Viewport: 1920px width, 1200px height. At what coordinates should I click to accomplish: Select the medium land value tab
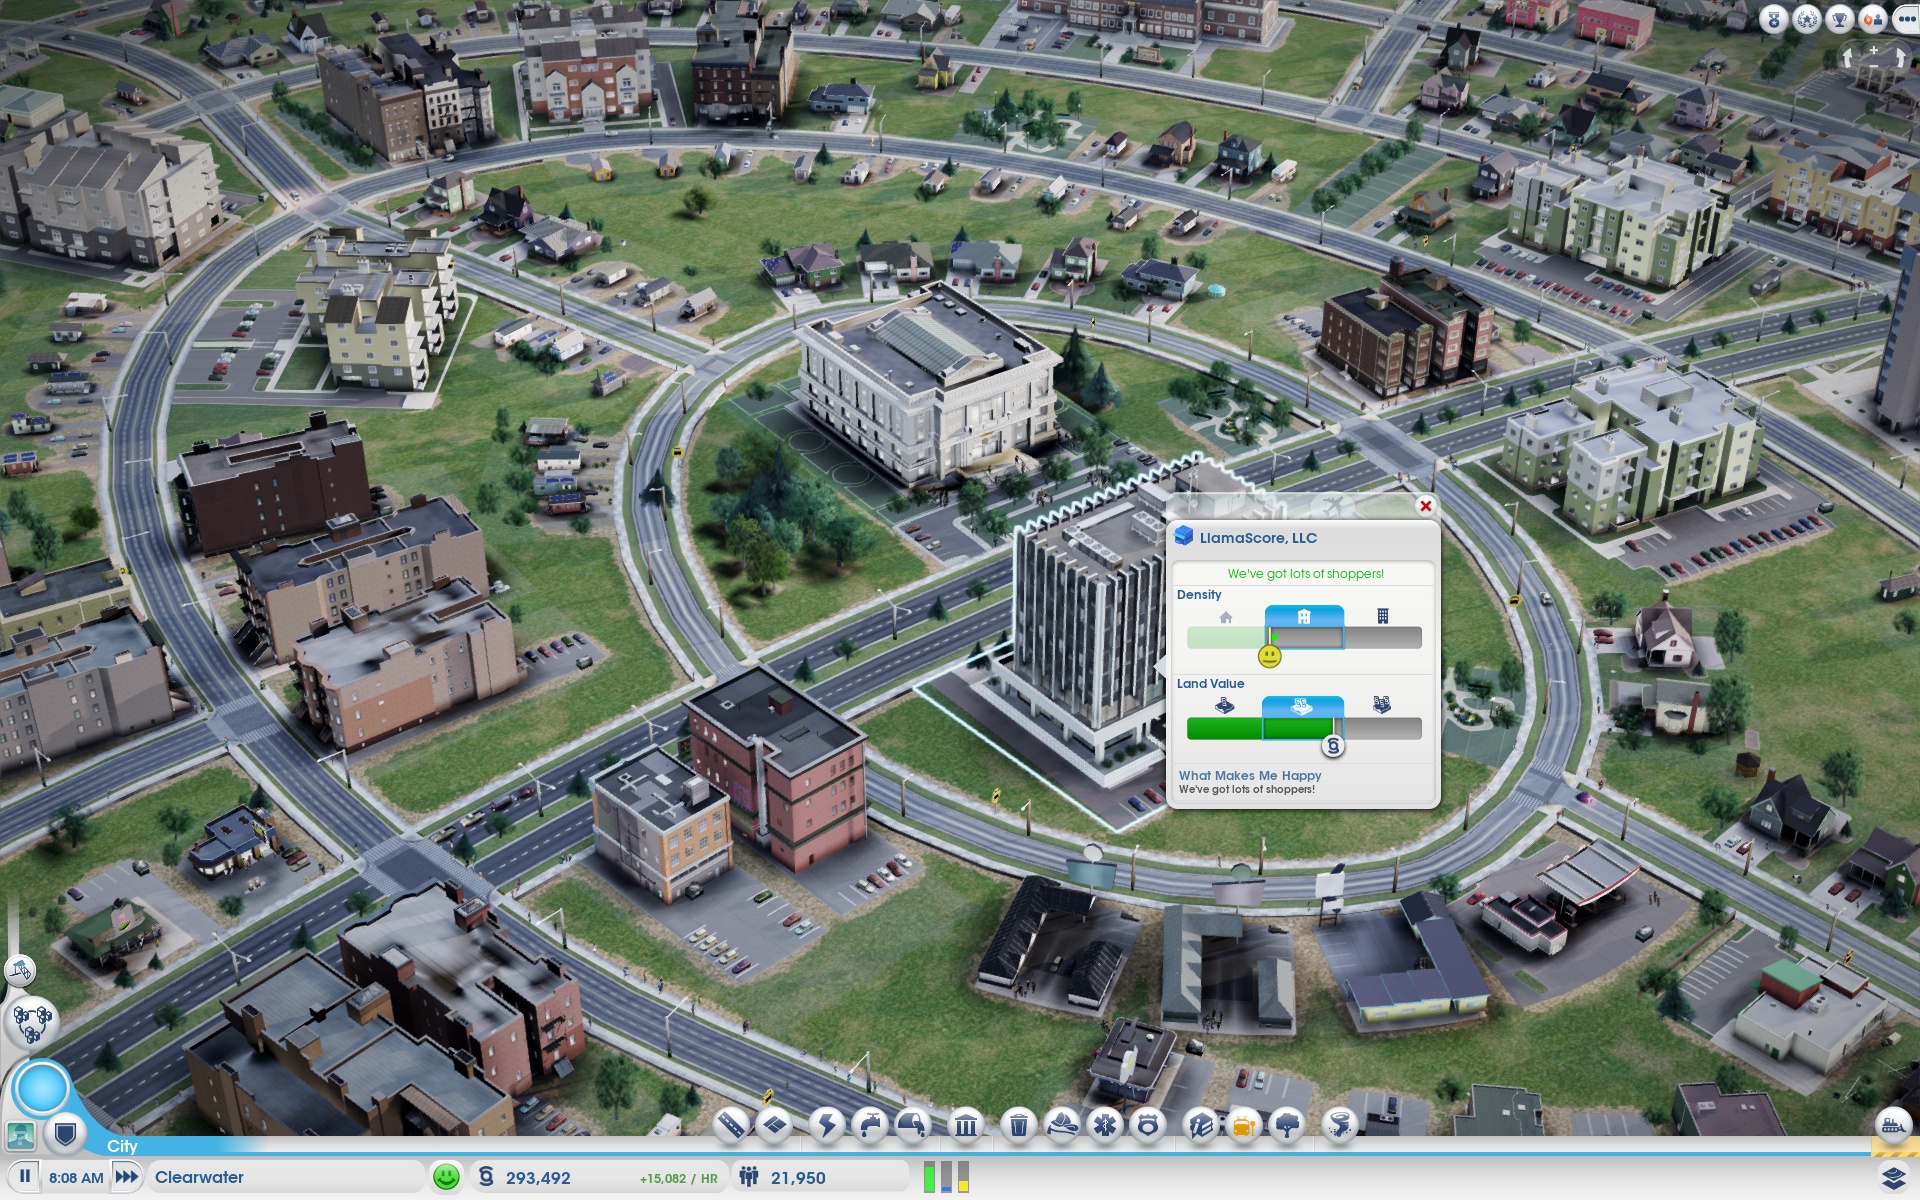tap(1302, 706)
